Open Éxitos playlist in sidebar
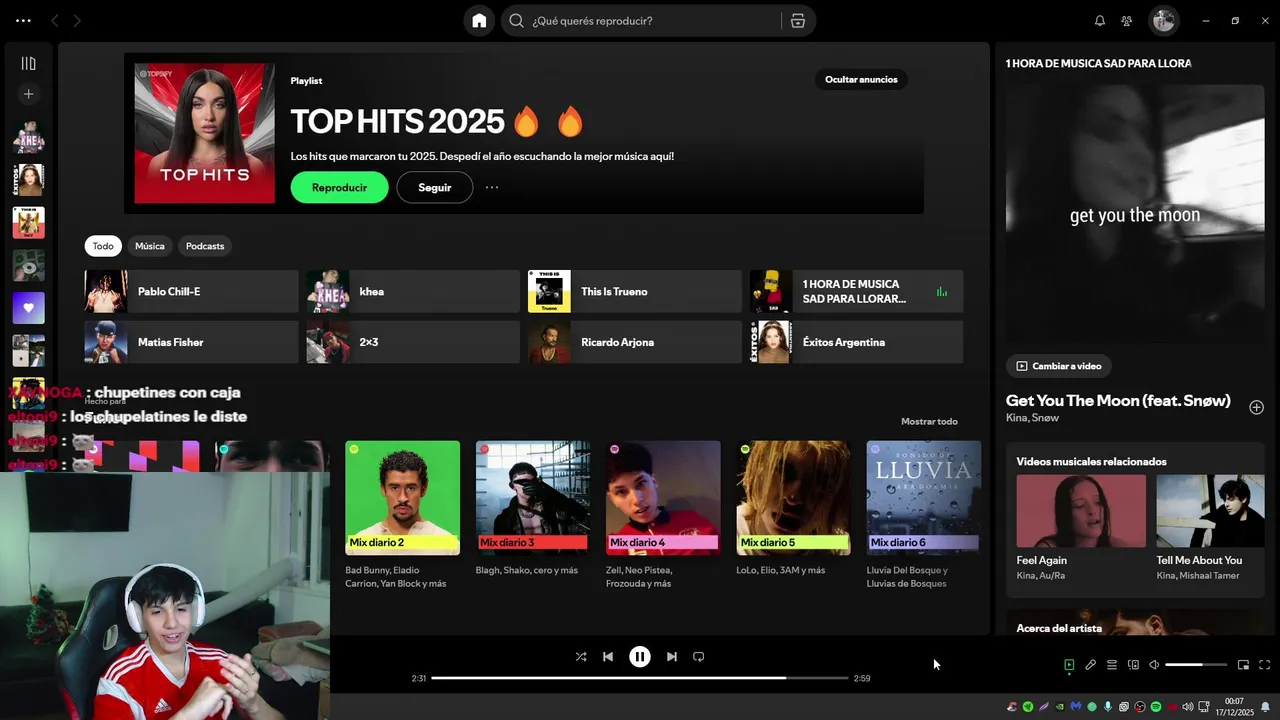 28,180
